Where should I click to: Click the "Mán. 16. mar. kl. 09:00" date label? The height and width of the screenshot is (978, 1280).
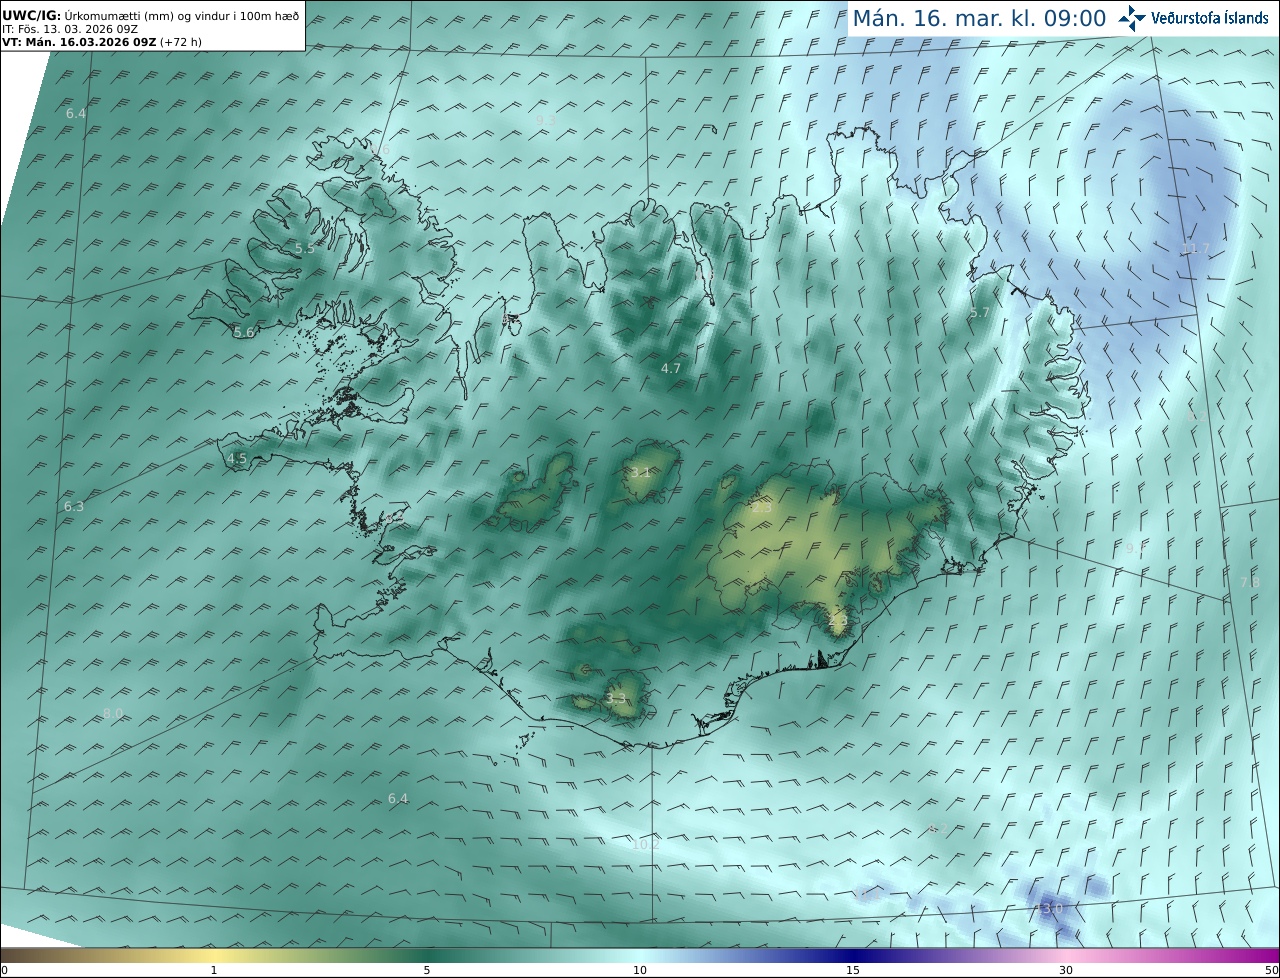coord(979,18)
